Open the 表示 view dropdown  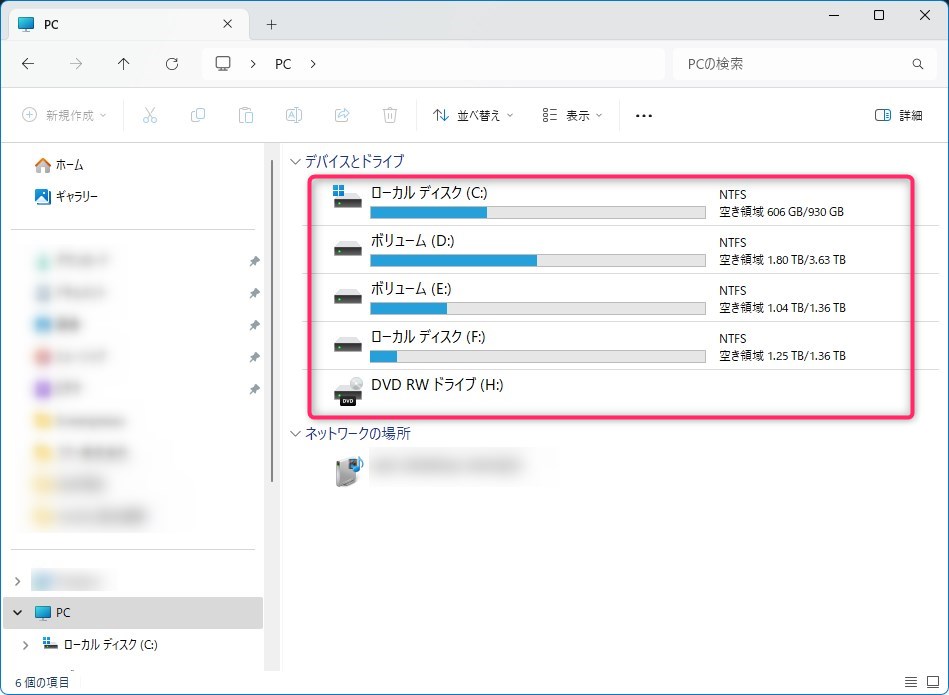572,115
